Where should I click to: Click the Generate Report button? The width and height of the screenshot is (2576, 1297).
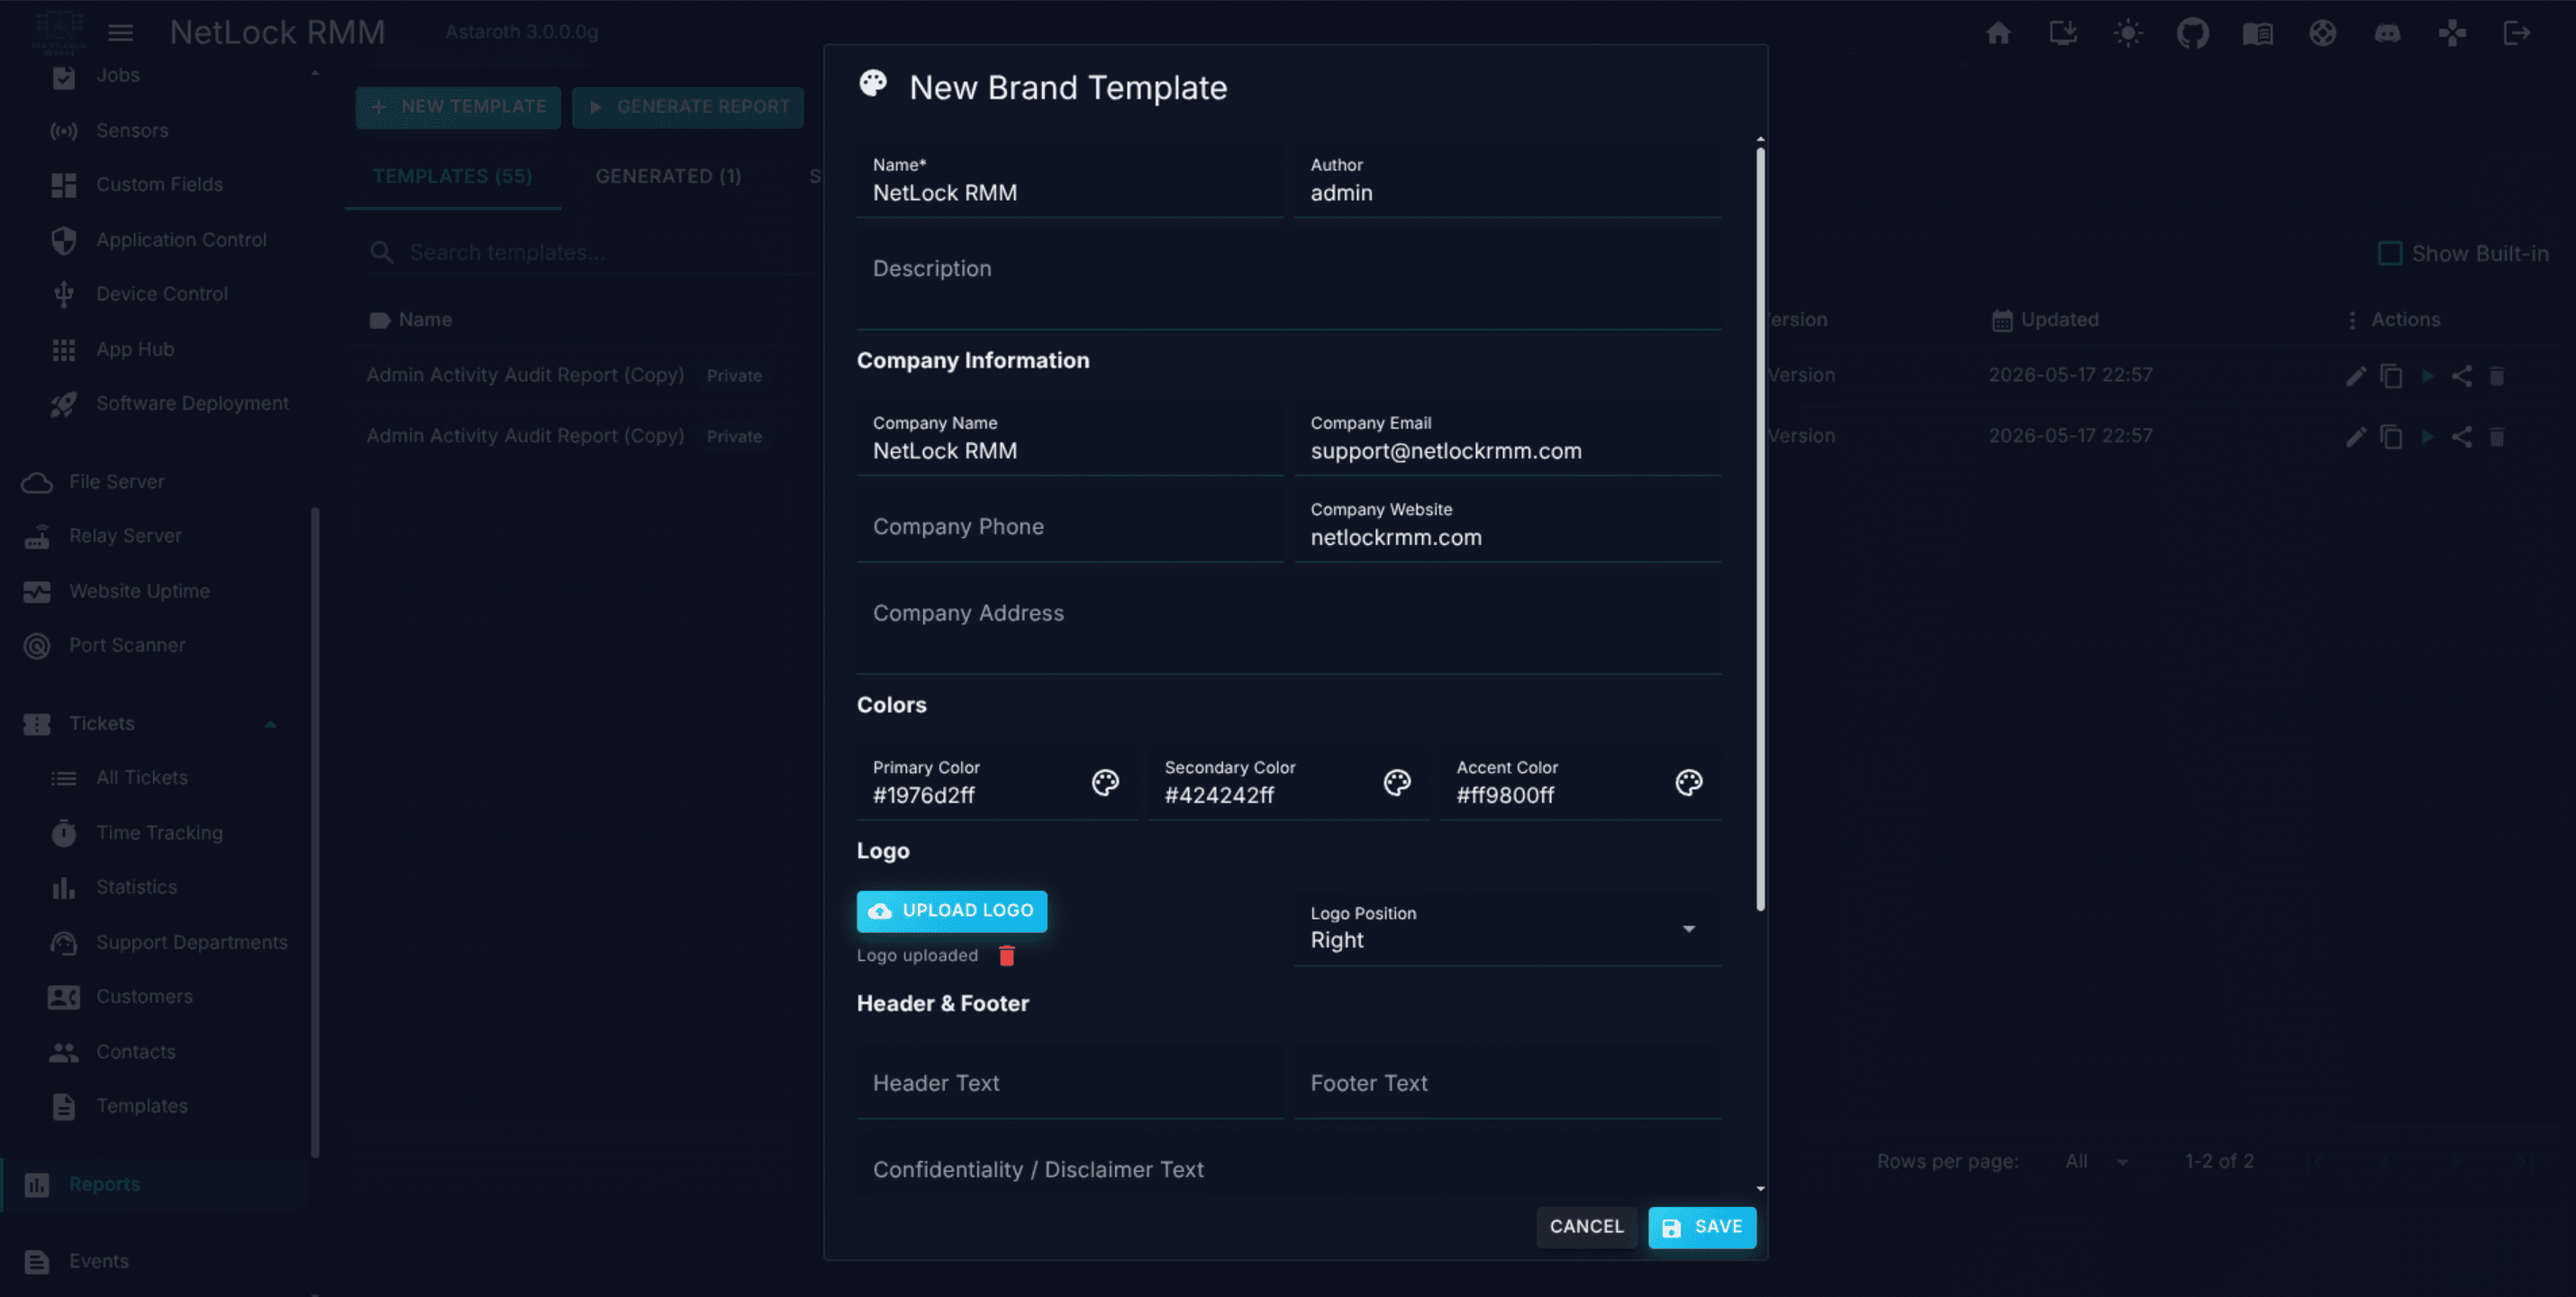pyautogui.click(x=688, y=107)
